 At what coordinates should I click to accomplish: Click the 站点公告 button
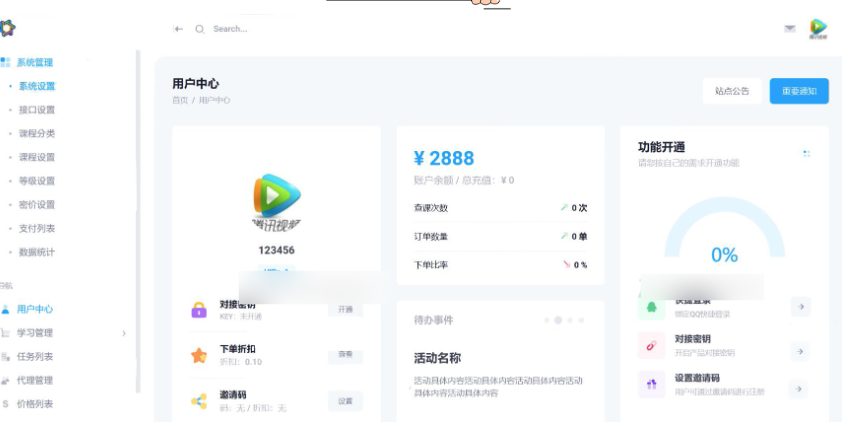[x=732, y=91]
